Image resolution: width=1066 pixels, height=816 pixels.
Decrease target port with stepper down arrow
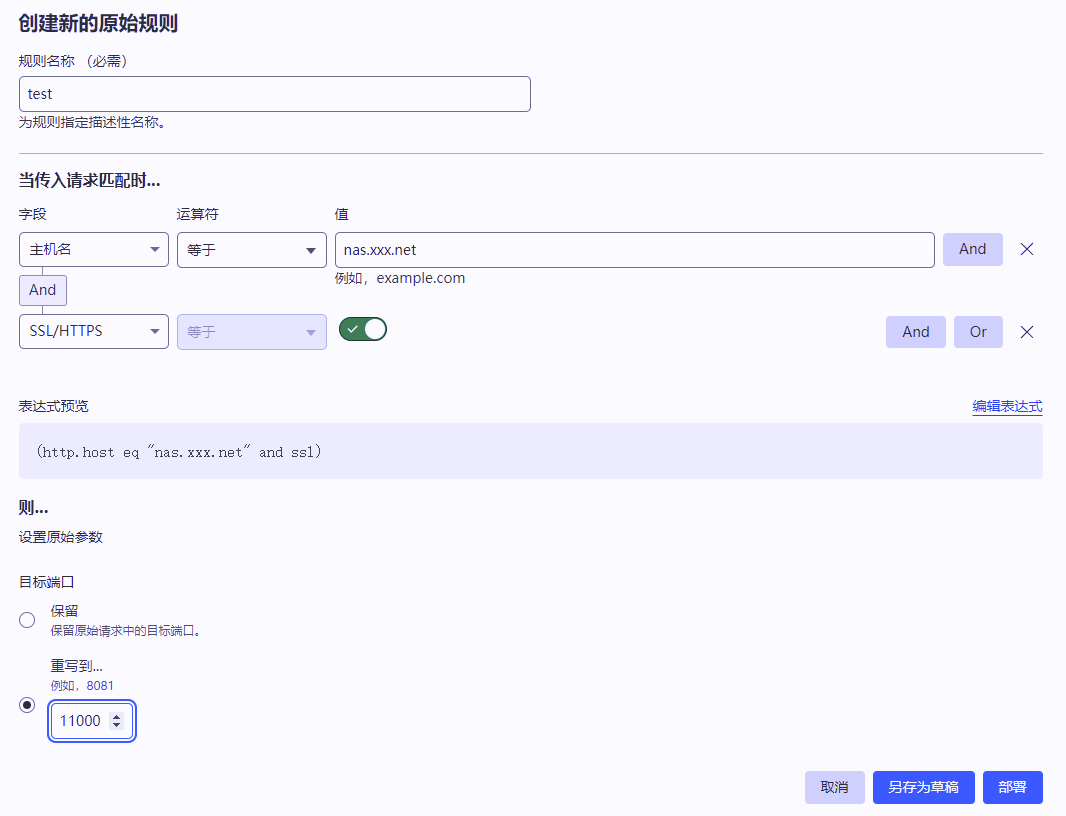[x=116, y=725]
